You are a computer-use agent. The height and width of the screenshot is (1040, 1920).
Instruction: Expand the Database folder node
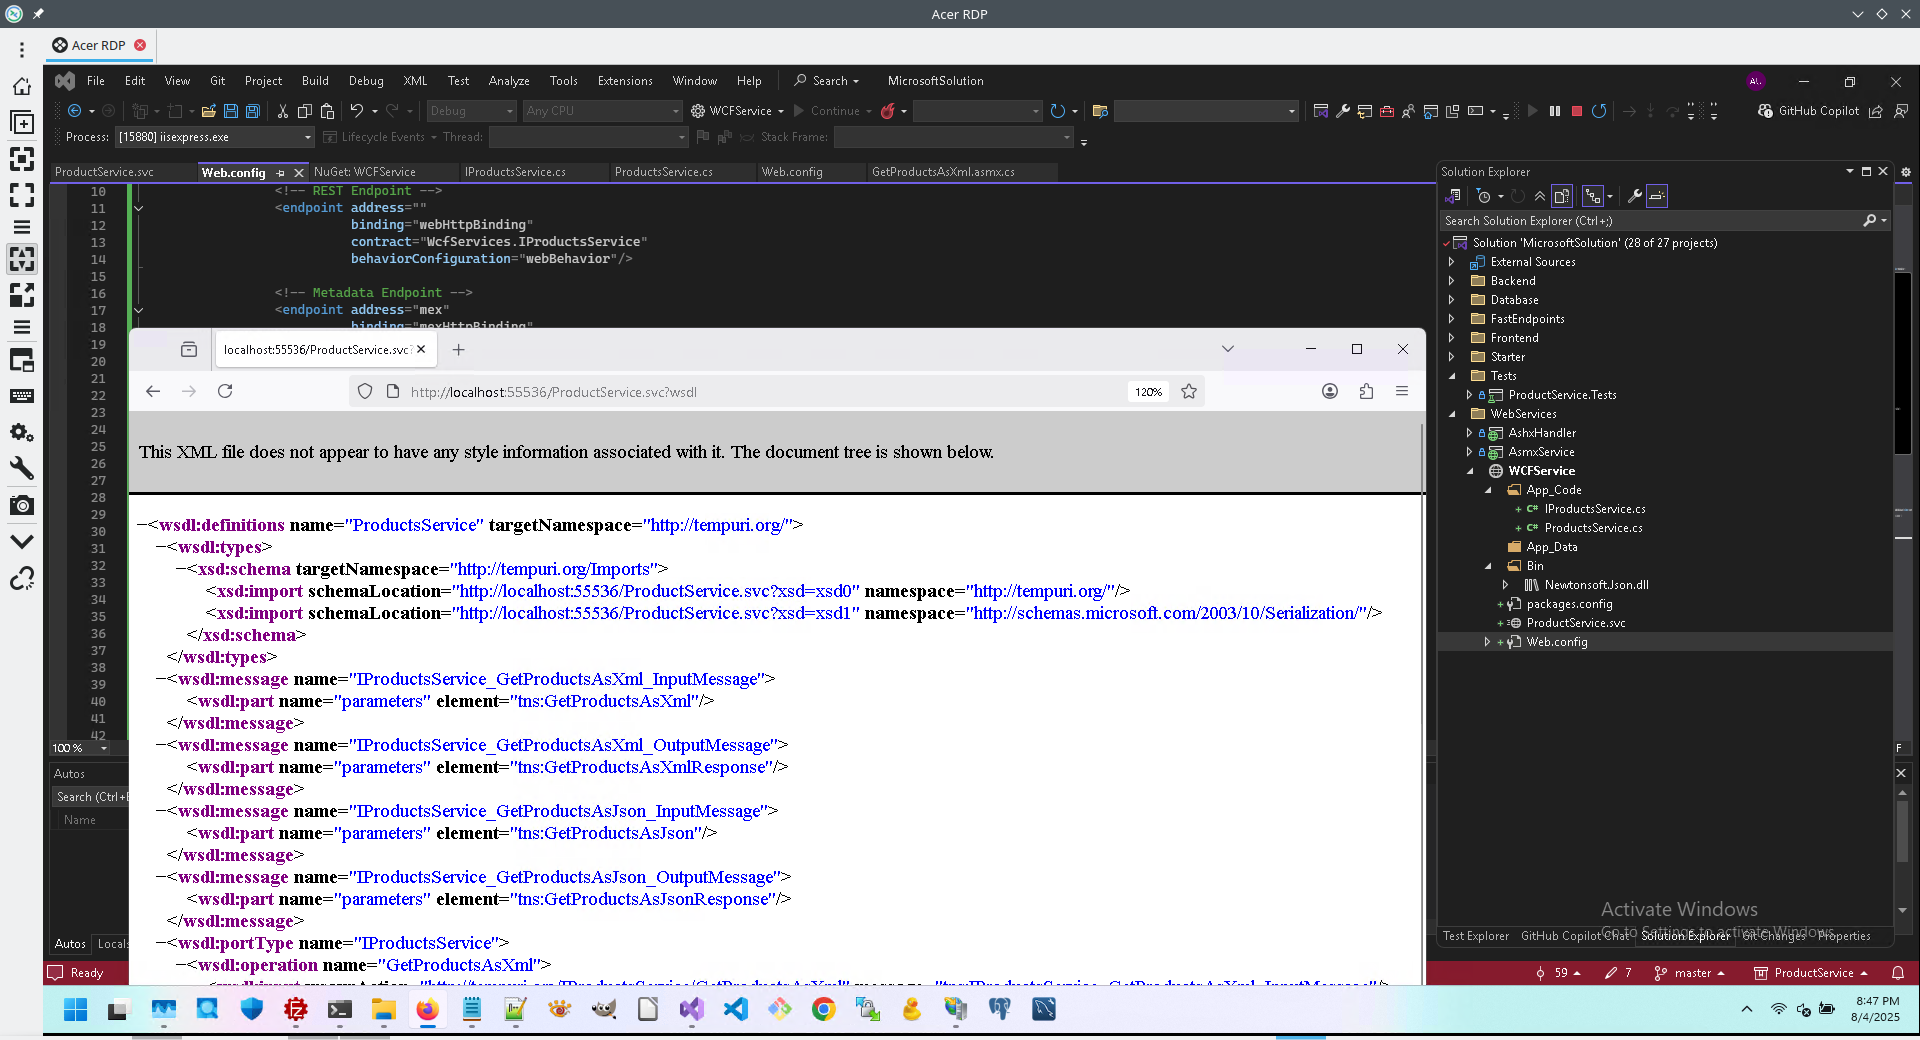(x=1452, y=300)
